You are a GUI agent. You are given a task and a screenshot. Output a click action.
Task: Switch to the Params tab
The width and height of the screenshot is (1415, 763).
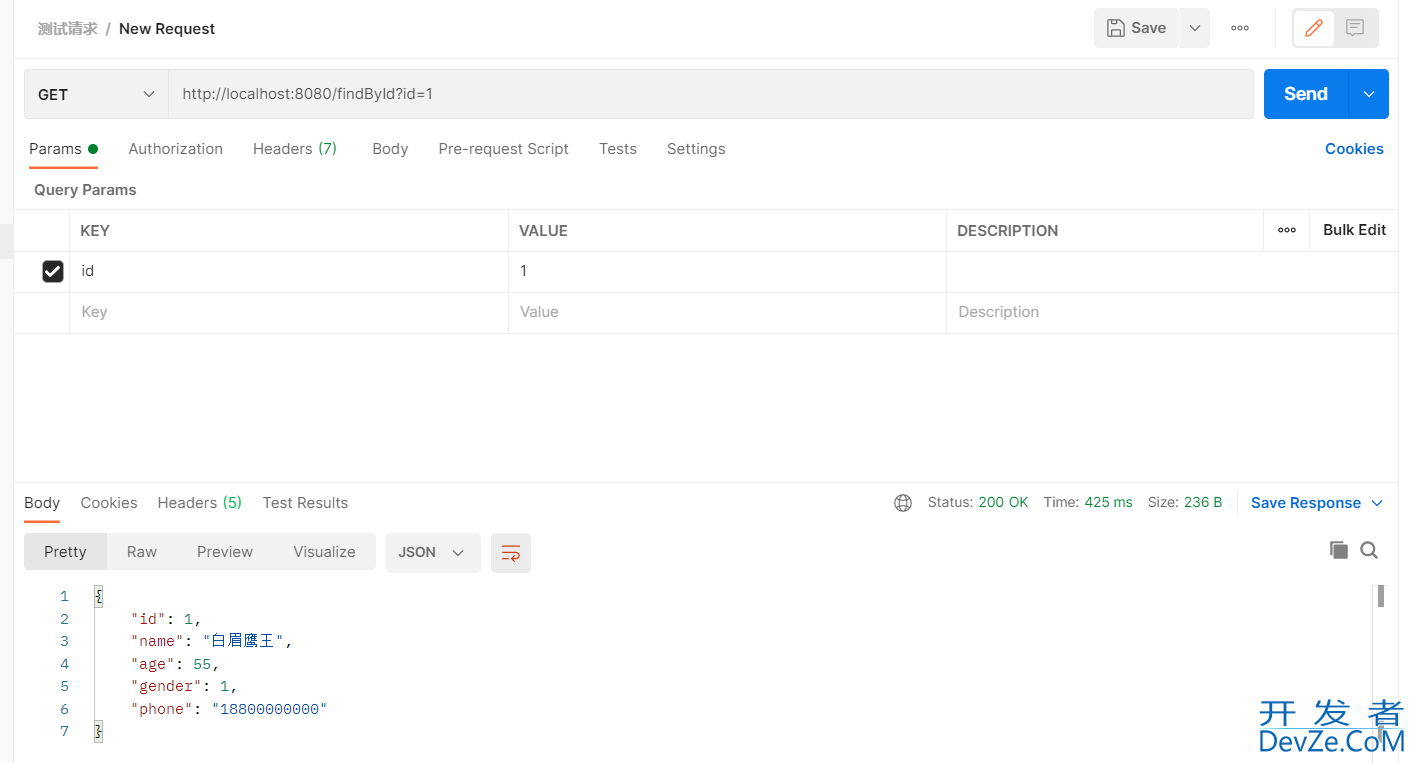point(63,149)
